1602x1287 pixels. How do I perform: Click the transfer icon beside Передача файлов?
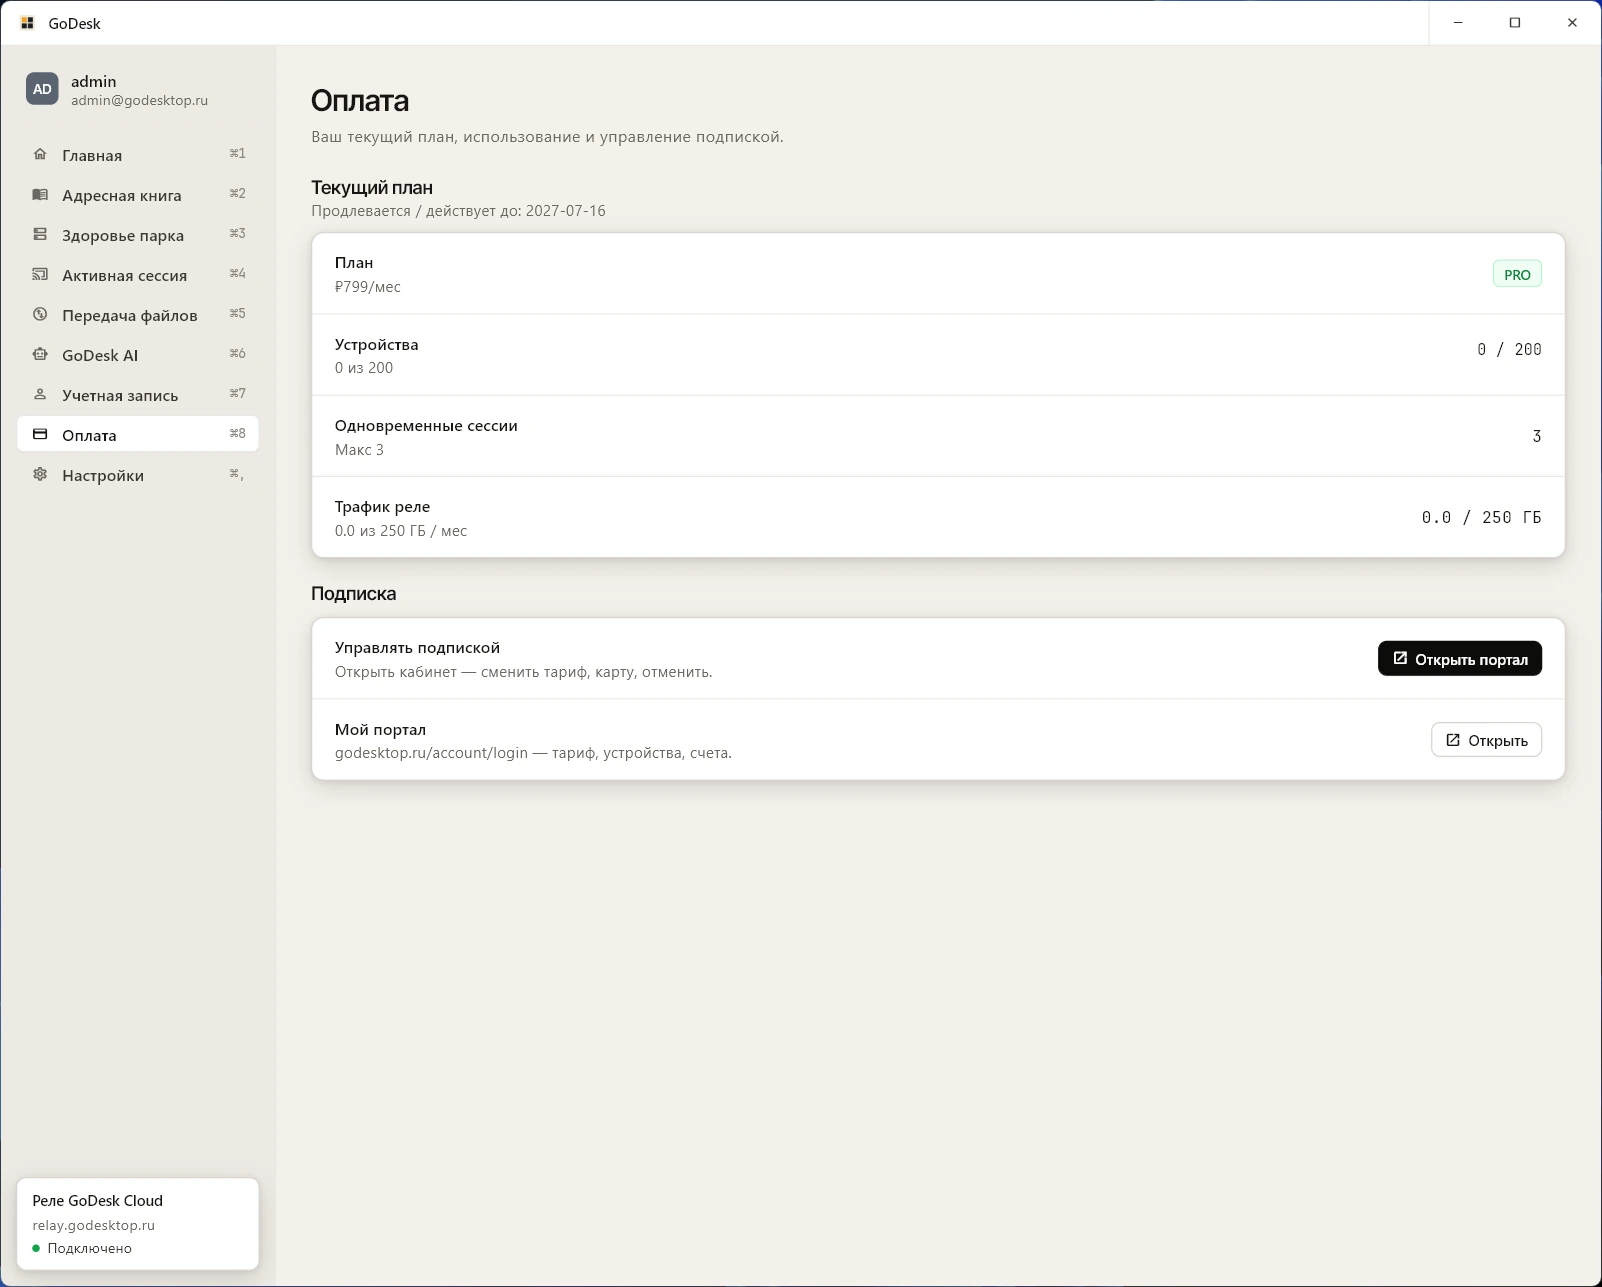pyautogui.click(x=40, y=314)
